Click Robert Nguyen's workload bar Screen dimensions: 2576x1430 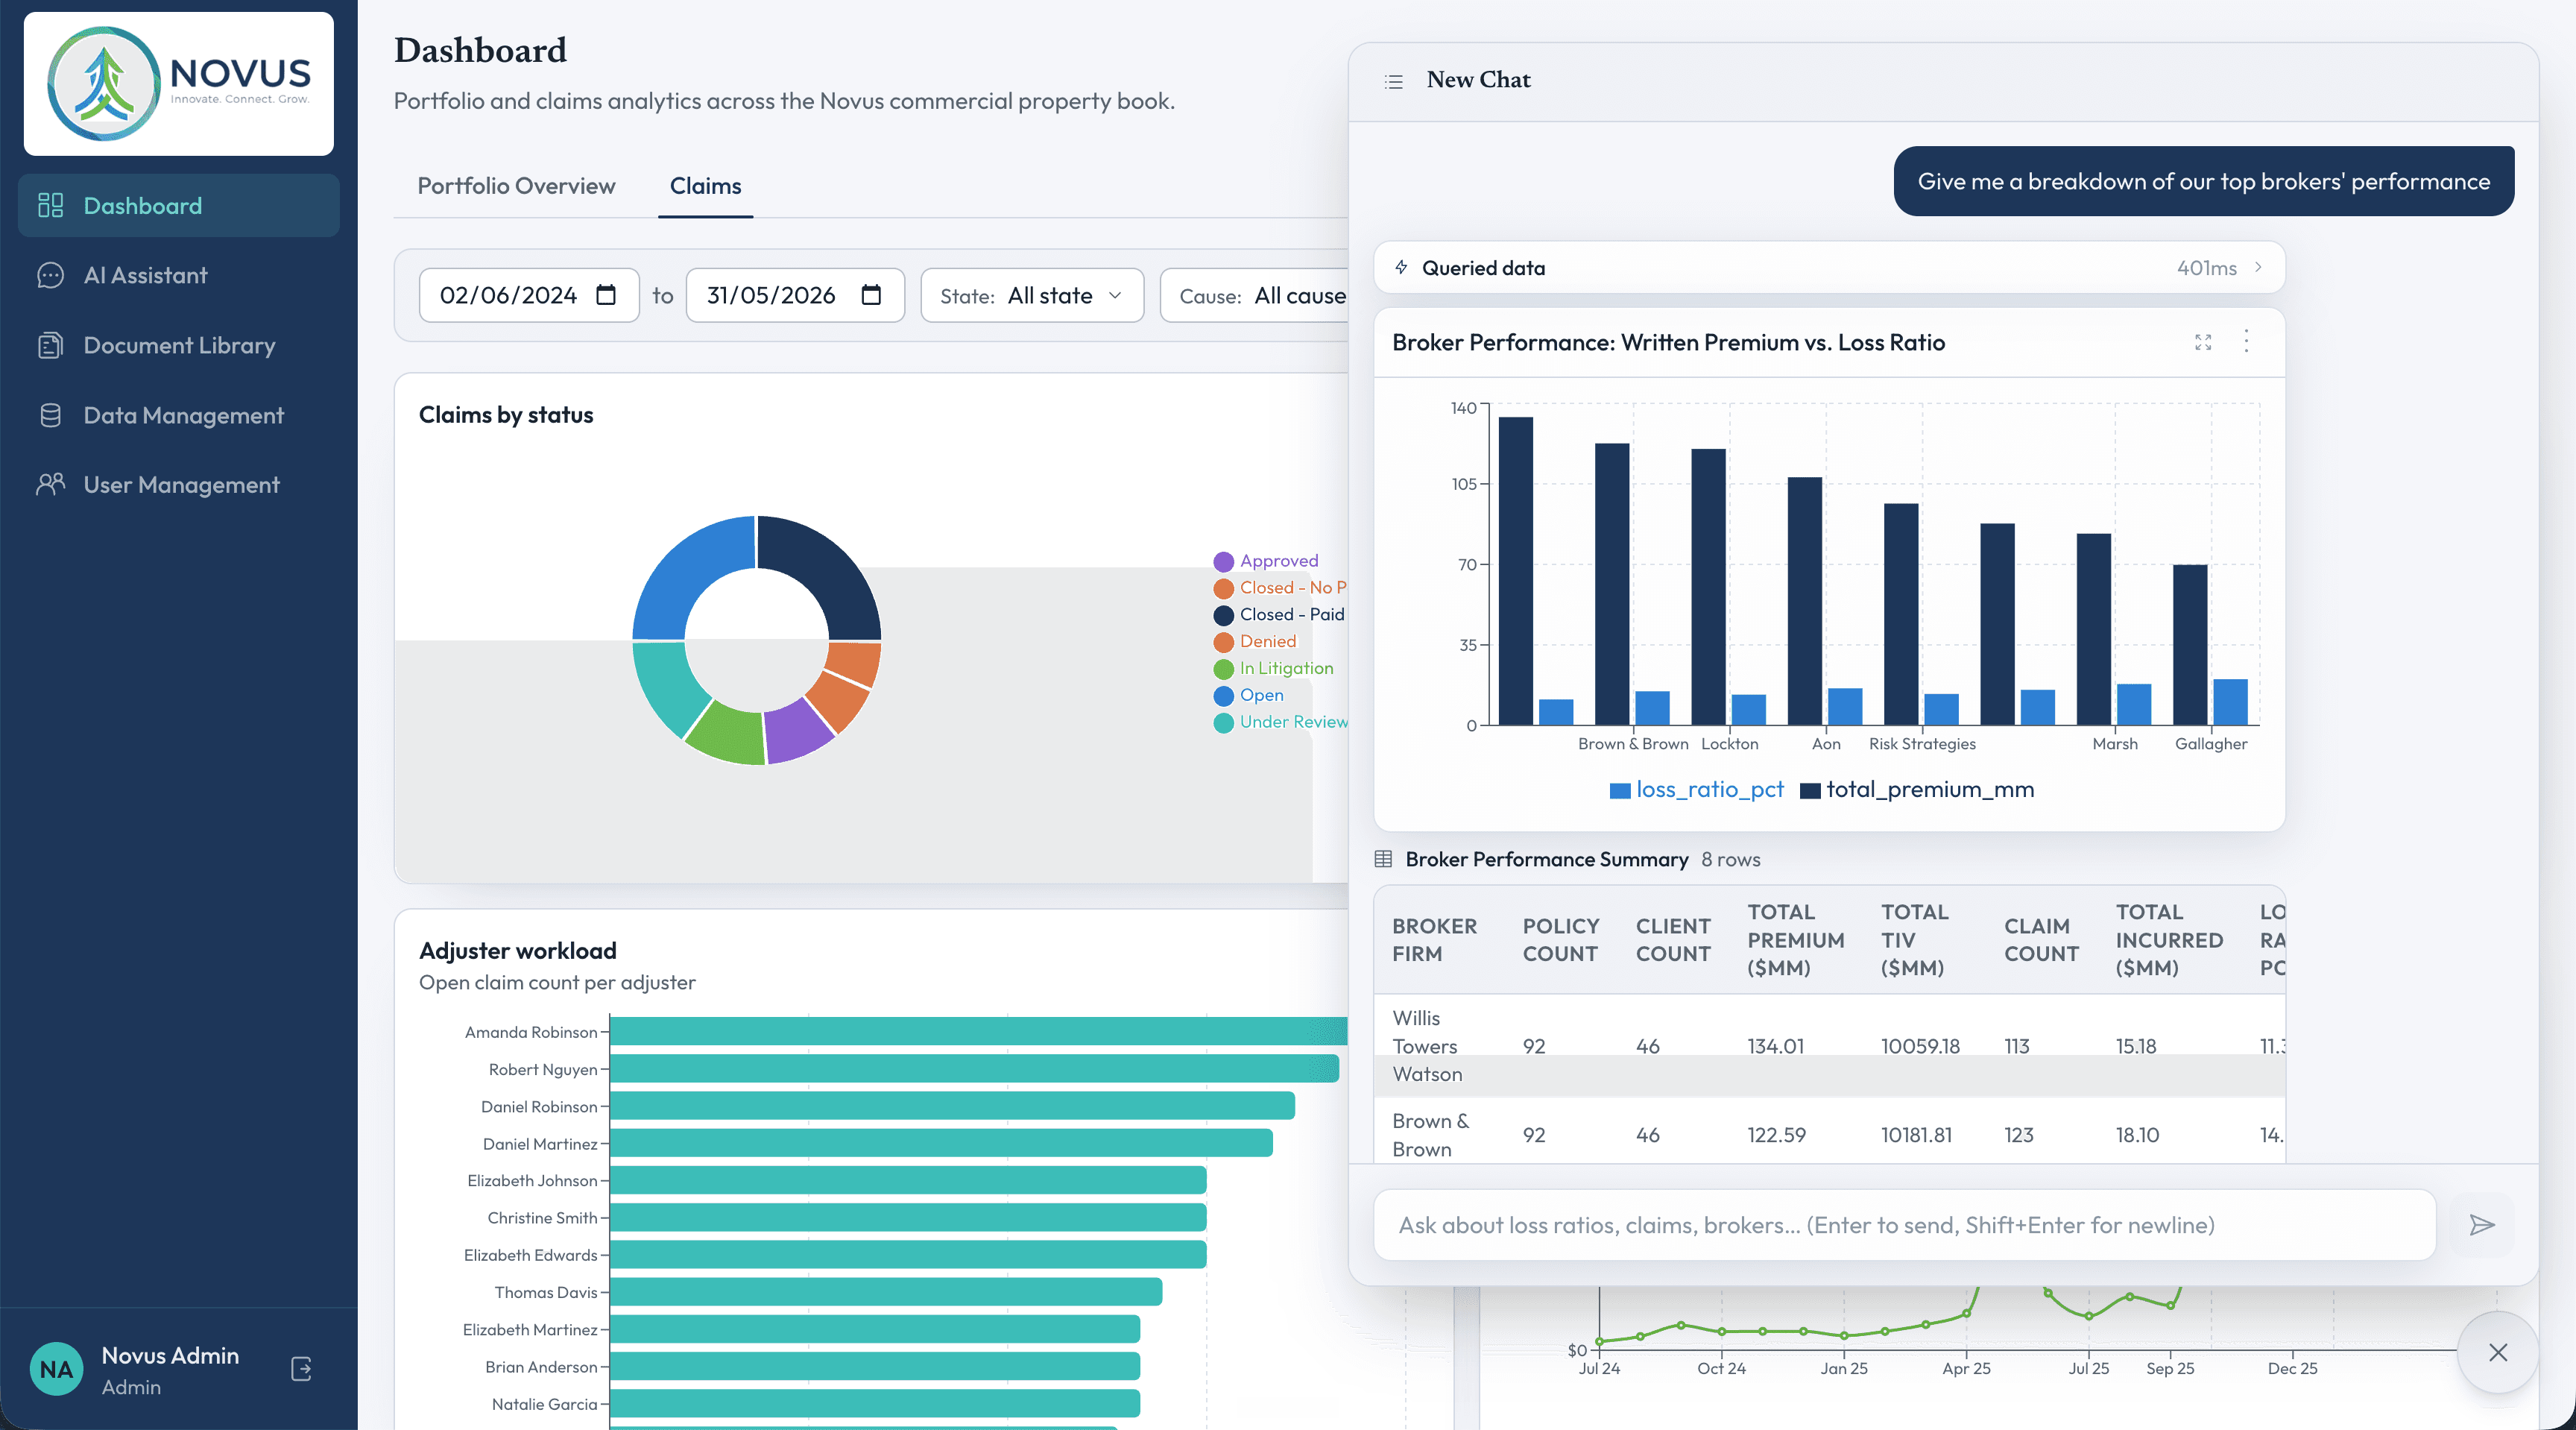pos(974,1068)
